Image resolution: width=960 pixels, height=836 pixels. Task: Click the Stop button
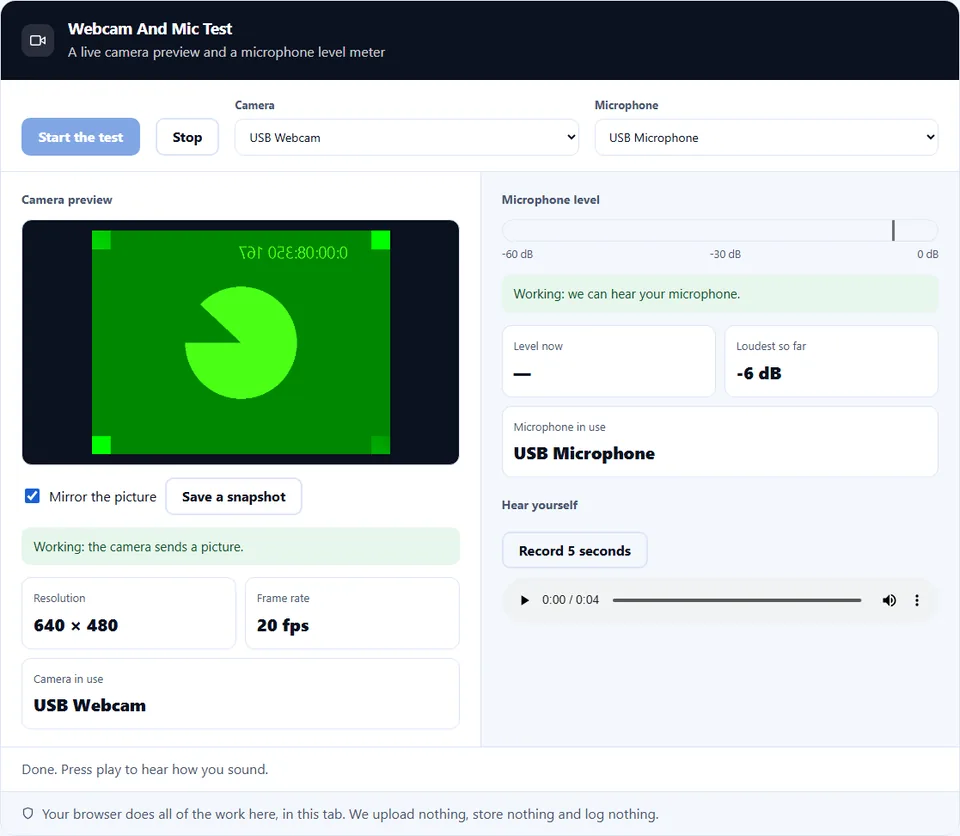(187, 137)
